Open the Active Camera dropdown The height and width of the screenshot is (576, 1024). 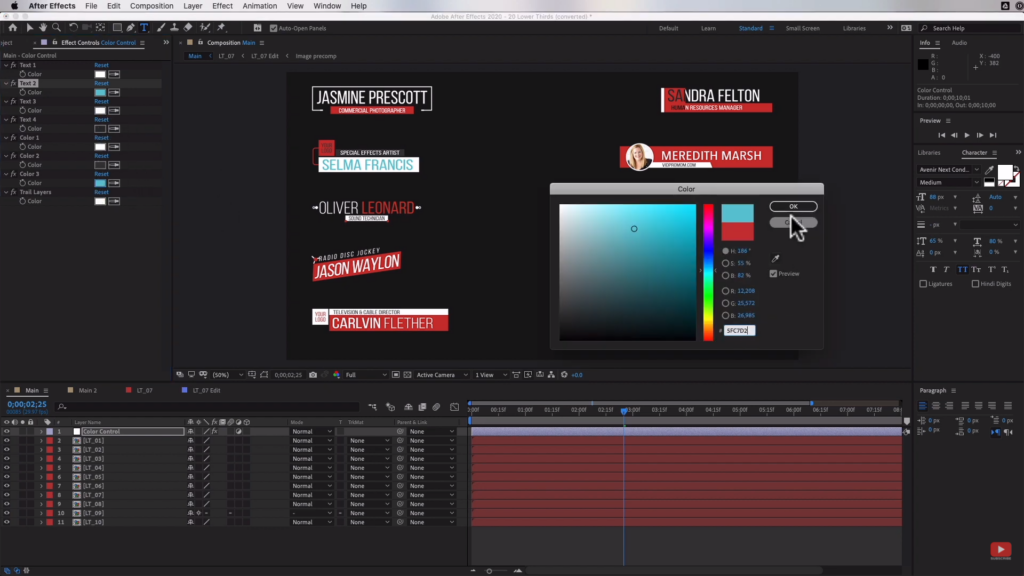tap(442, 375)
